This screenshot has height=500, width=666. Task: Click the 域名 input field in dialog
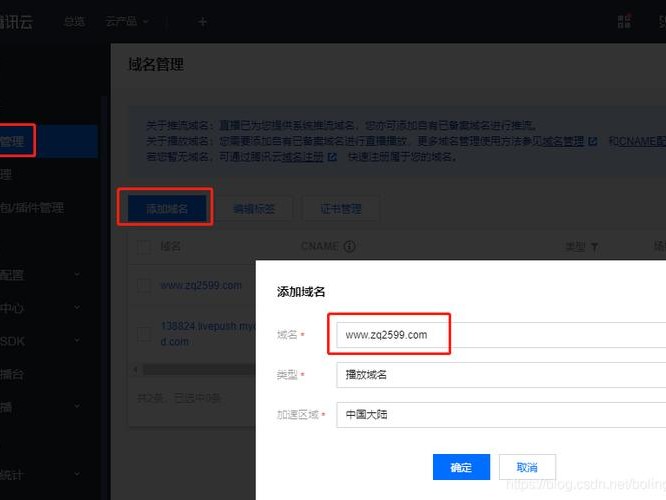(x=501, y=335)
